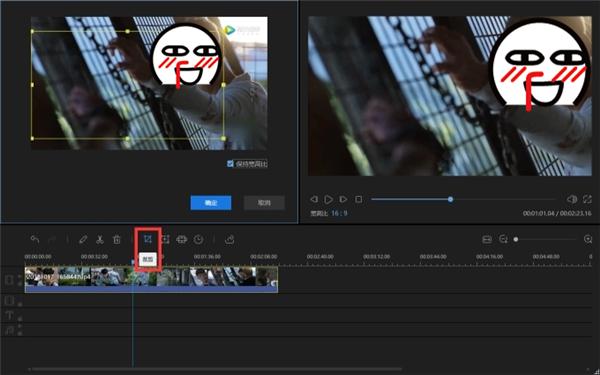Click the scissors split tool

point(100,240)
